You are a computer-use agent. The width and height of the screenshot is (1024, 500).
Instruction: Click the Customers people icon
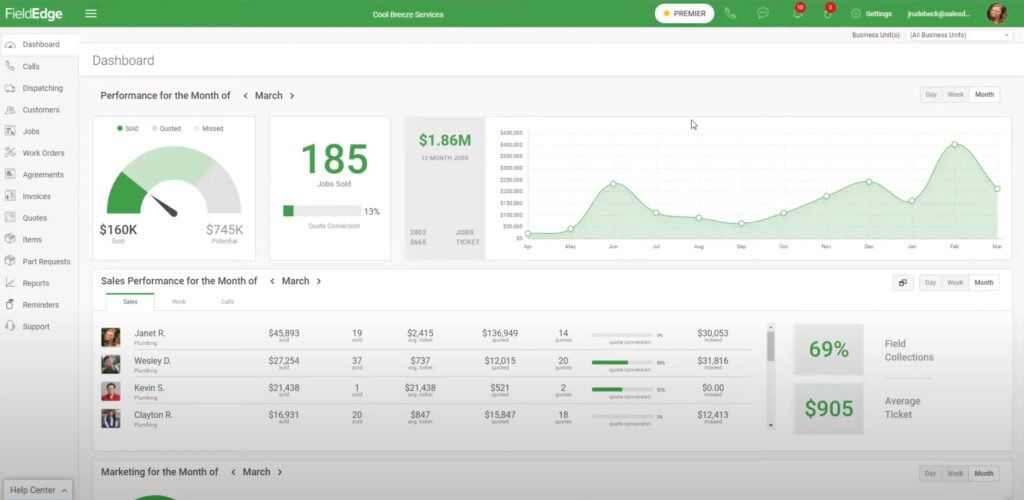click(10, 110)
